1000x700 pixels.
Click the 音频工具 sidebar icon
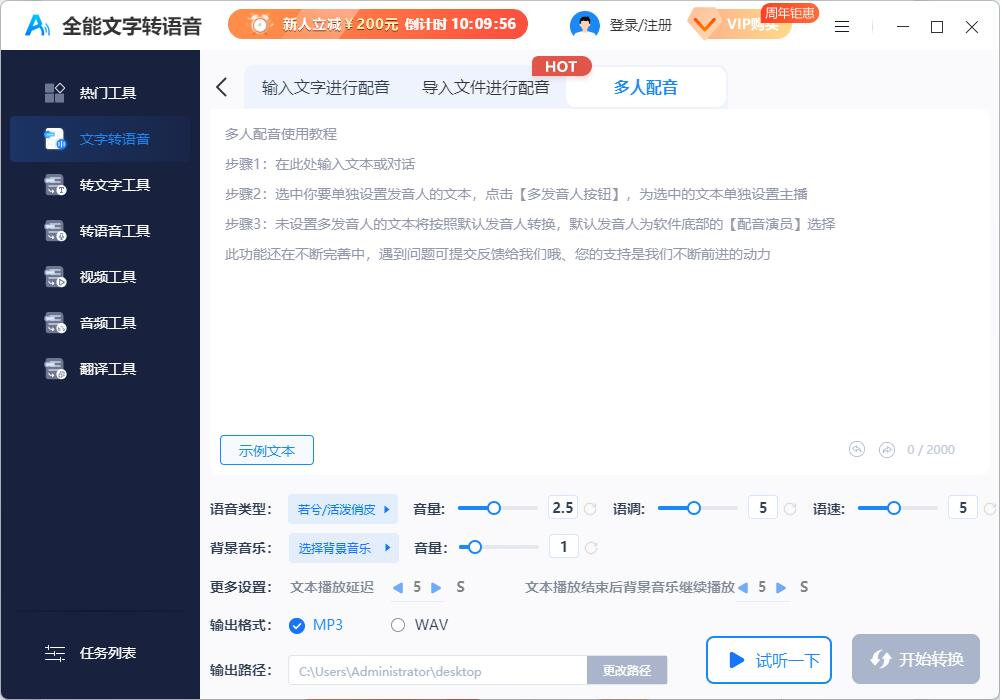pyautogui.click(x=55, y=323)
